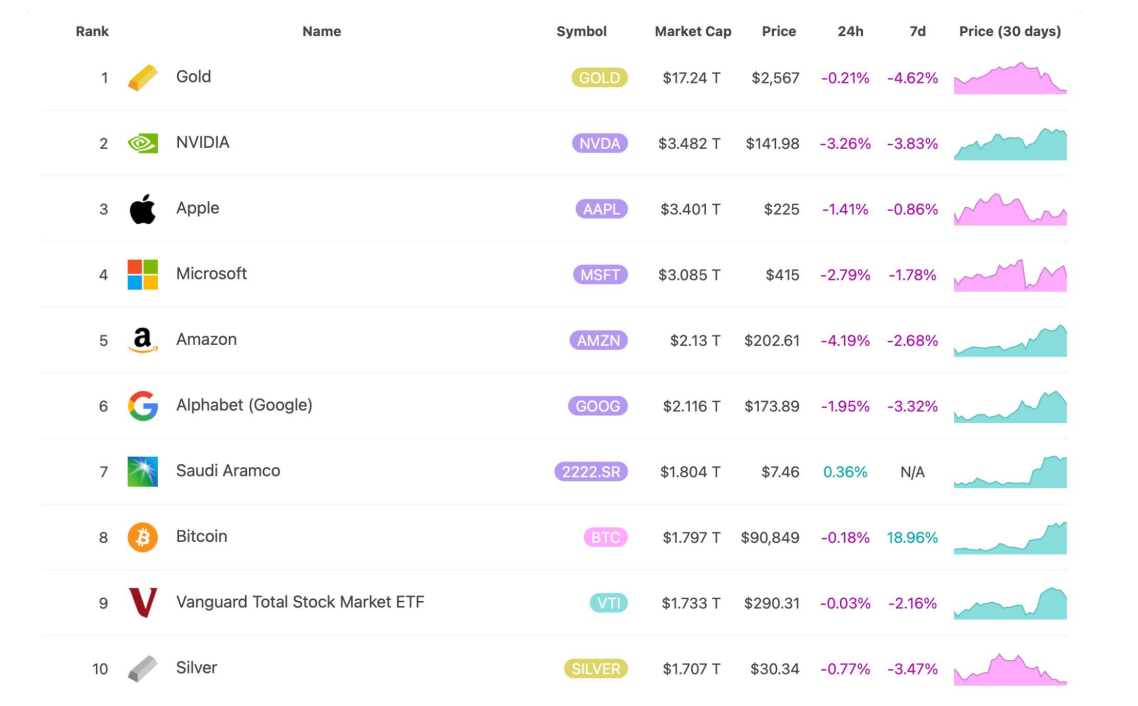Sort by the Symbol column header
The image size is (1138, 706).
[581, 31]
